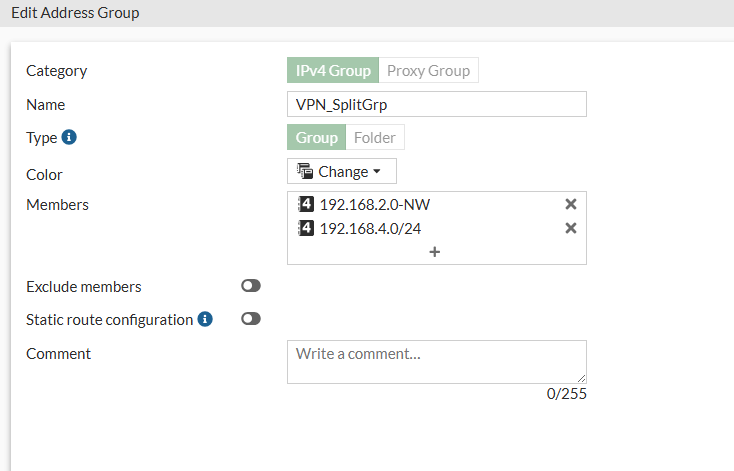Open the Change color dropdown
734x471 pixels.
[342, 171]
